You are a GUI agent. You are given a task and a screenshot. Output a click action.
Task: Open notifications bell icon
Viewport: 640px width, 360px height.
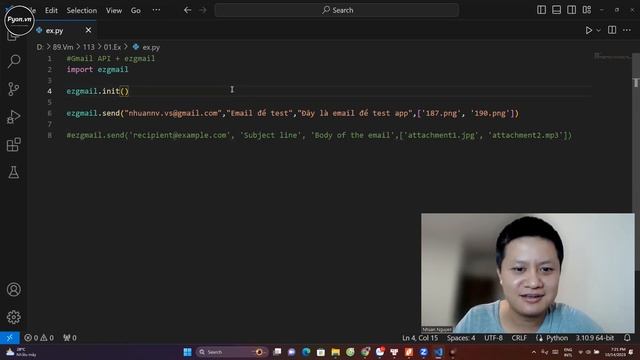627,338
